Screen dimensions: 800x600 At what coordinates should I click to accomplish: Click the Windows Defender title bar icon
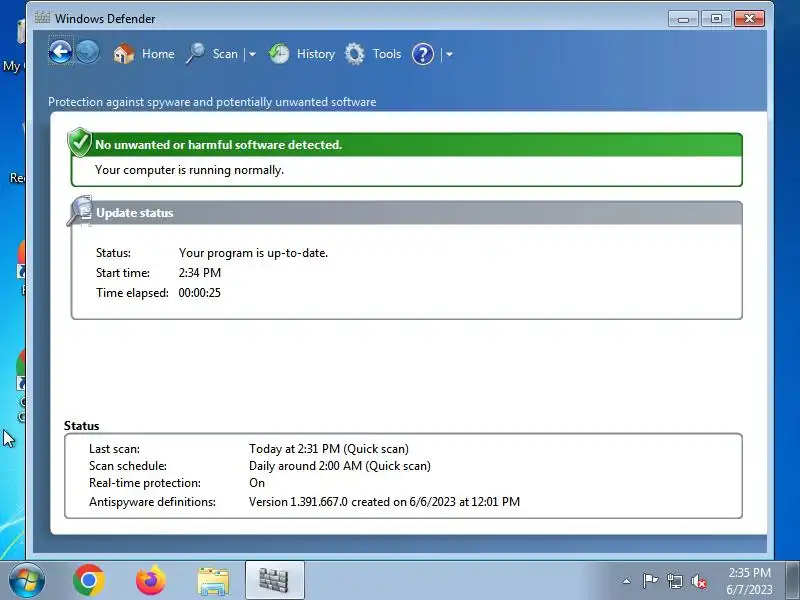pos(42,18)
